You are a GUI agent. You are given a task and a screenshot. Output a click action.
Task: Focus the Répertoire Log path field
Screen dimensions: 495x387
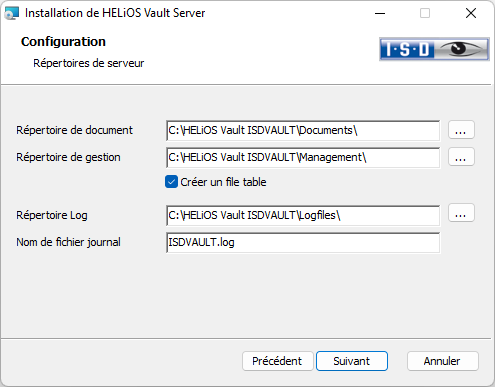[x=303, y=215]
